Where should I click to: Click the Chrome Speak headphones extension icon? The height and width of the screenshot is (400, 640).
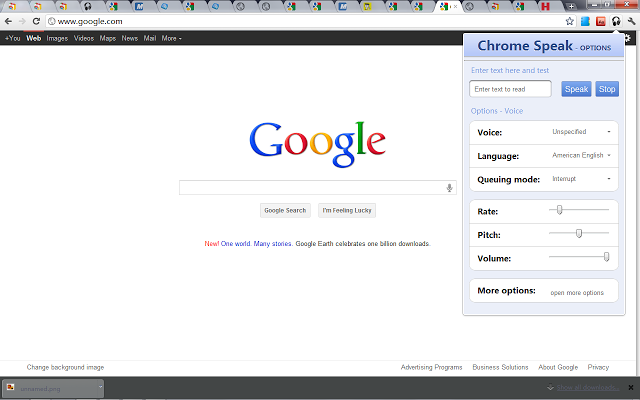coord(615,21)
